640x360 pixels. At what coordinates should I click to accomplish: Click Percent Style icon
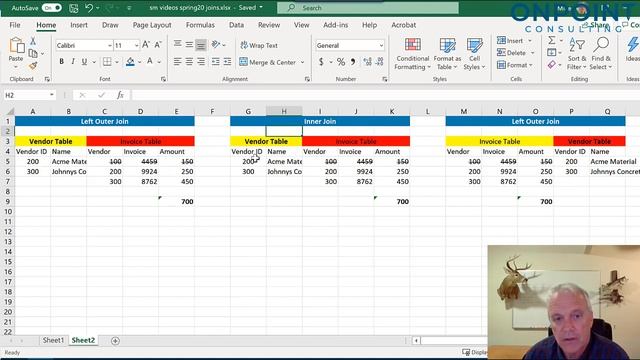[341, 62]
